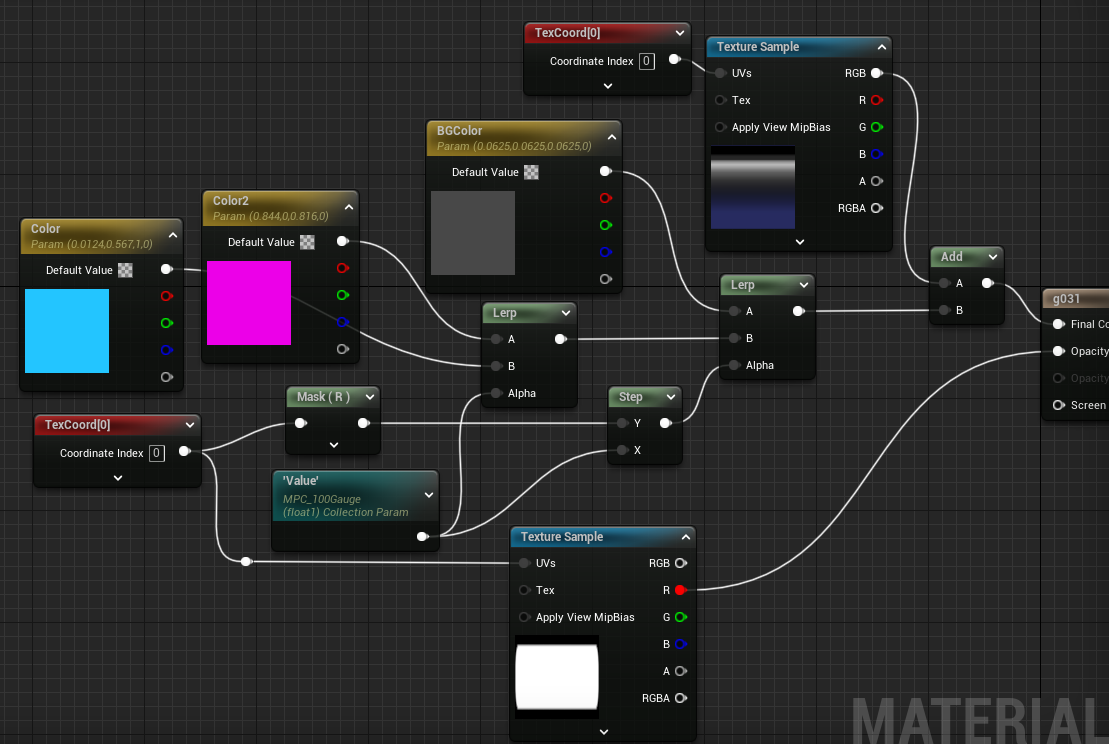This screenshot has width=1109, height=744.
Task: Click the Tex input pin of top Texture Sample
Action: [720, 100]
